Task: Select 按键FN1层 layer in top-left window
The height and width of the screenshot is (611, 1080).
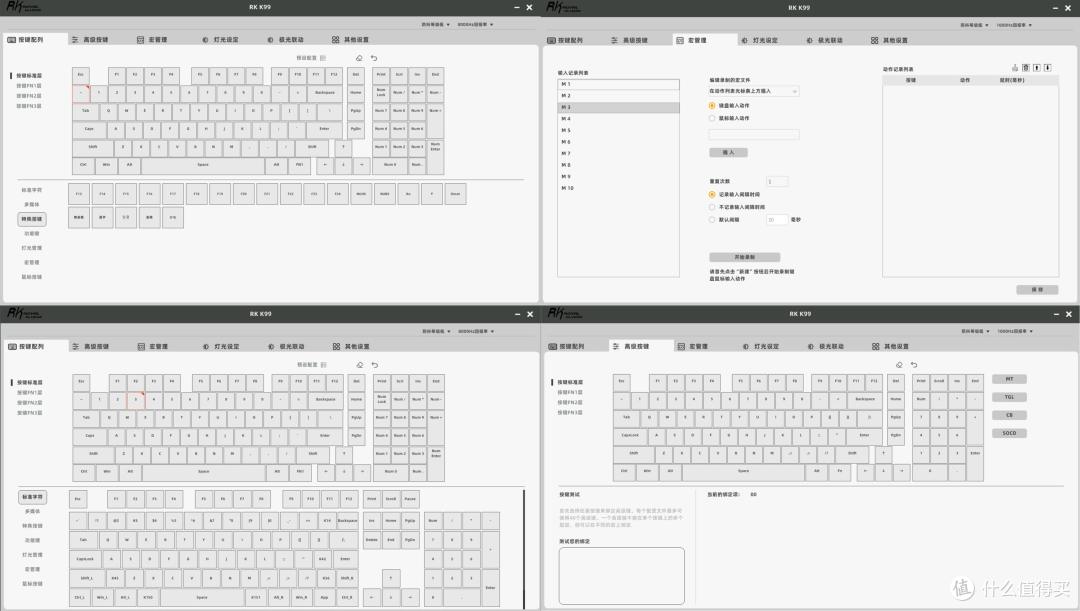Action: tap(29, 85)
